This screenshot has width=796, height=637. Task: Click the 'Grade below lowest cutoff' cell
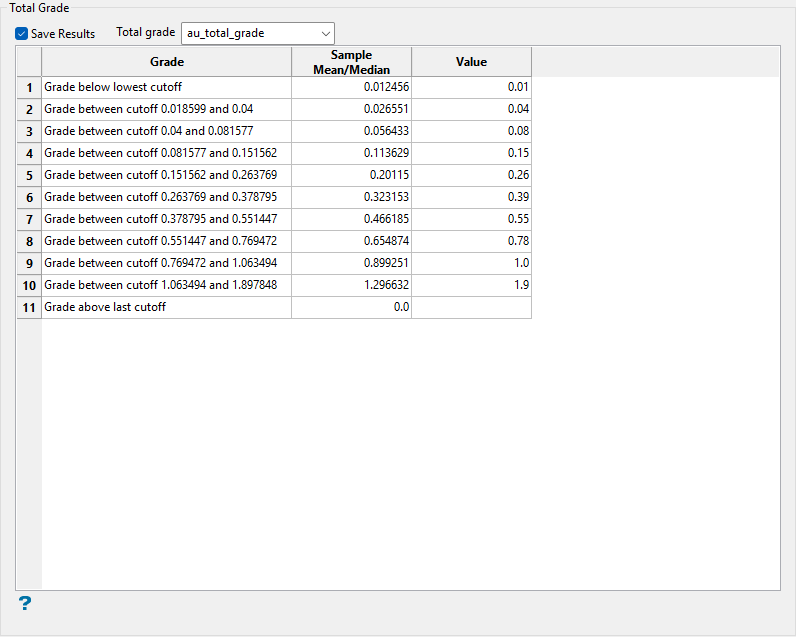pyautogui.click(x=166, y=87)
